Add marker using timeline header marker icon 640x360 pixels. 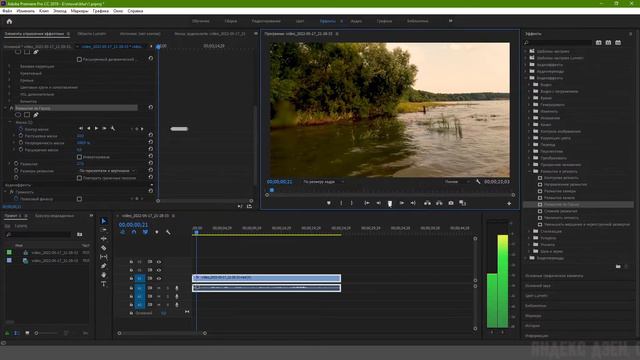click(x=157, y=232)
